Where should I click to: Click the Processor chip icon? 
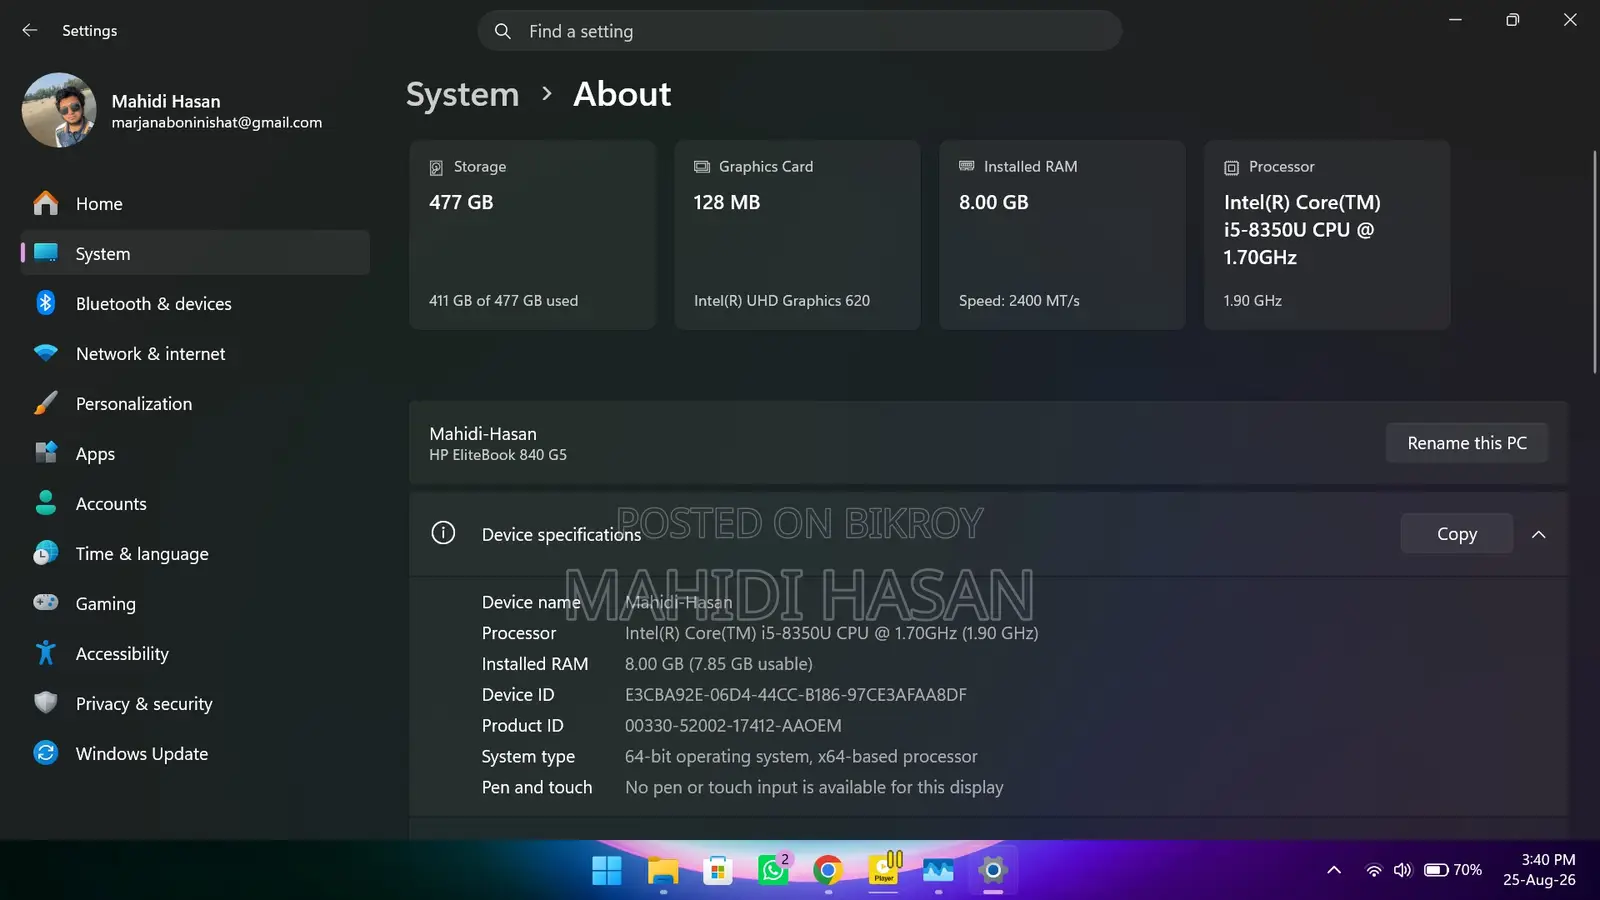[1231, 168]
